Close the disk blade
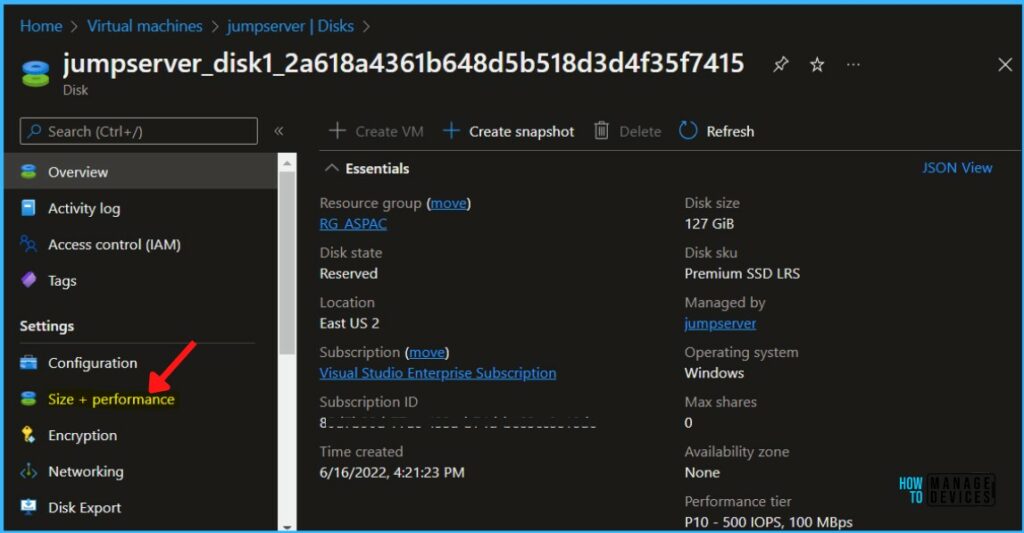This screenshot has width=1024, height=533. click(1005, 64)
